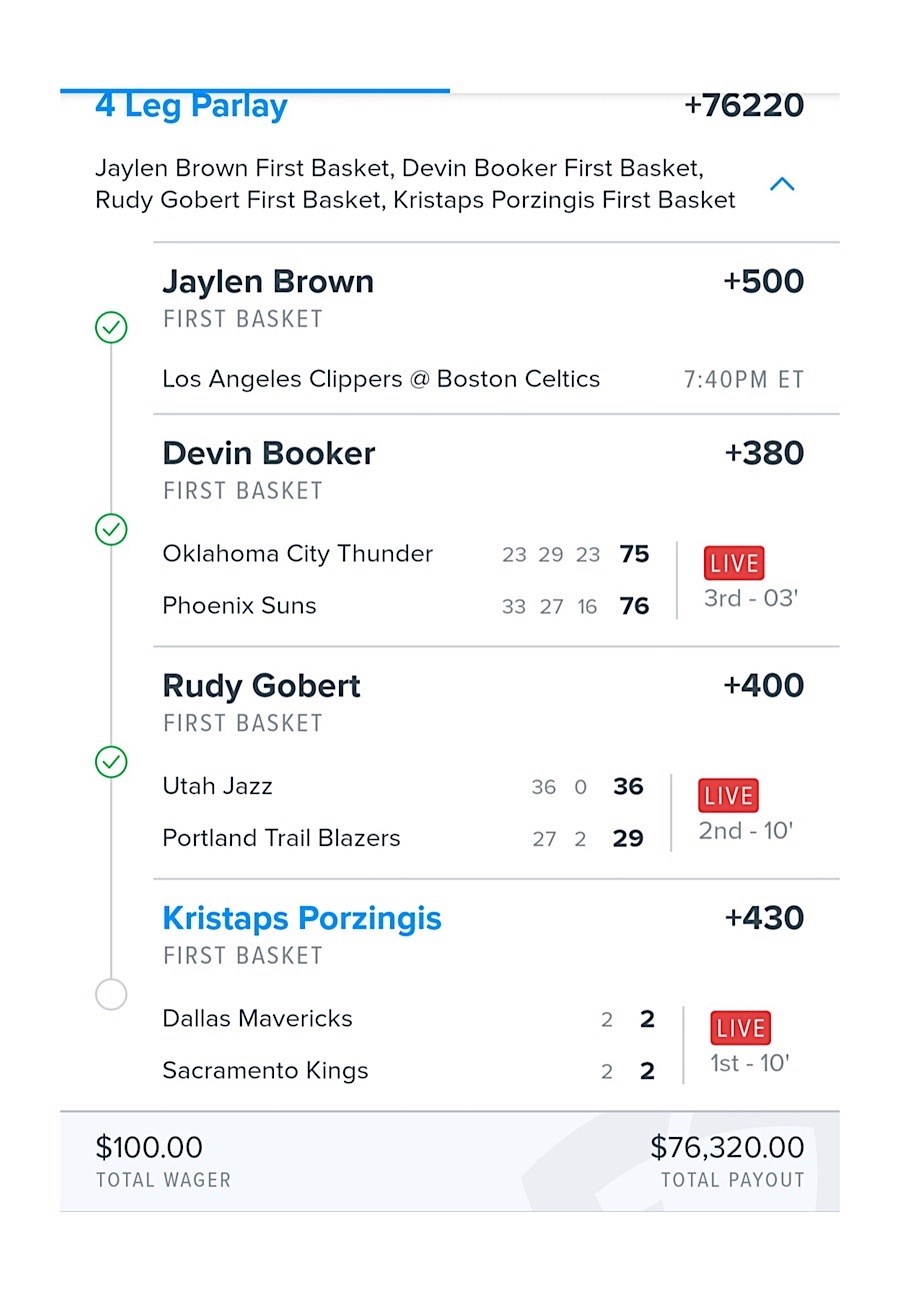Screen dimensions: 900x1299
Task: Tap the LIVE badge for Thunder vs Suns
Action: [x=734, y=563]
